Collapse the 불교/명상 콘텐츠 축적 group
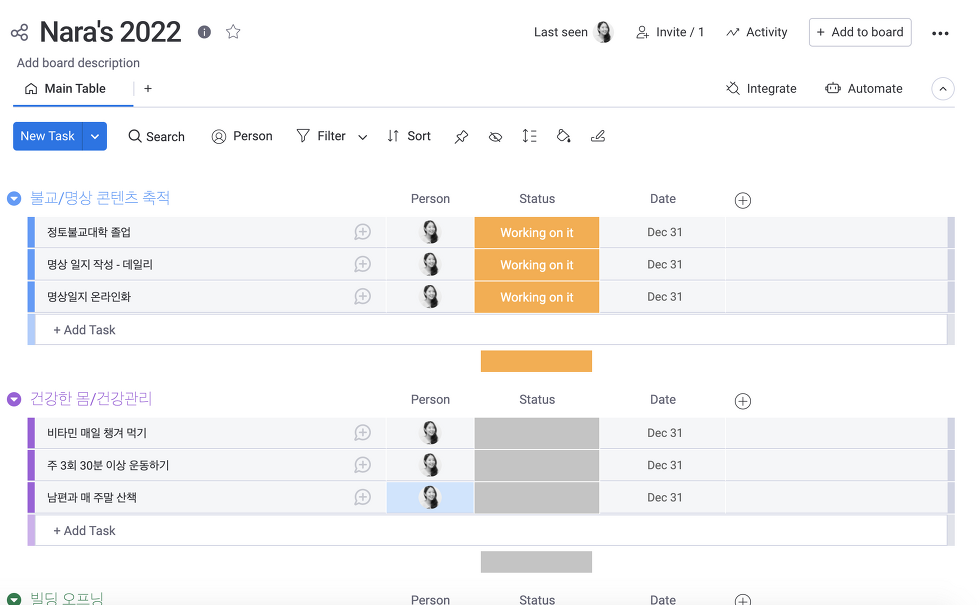 14,198
